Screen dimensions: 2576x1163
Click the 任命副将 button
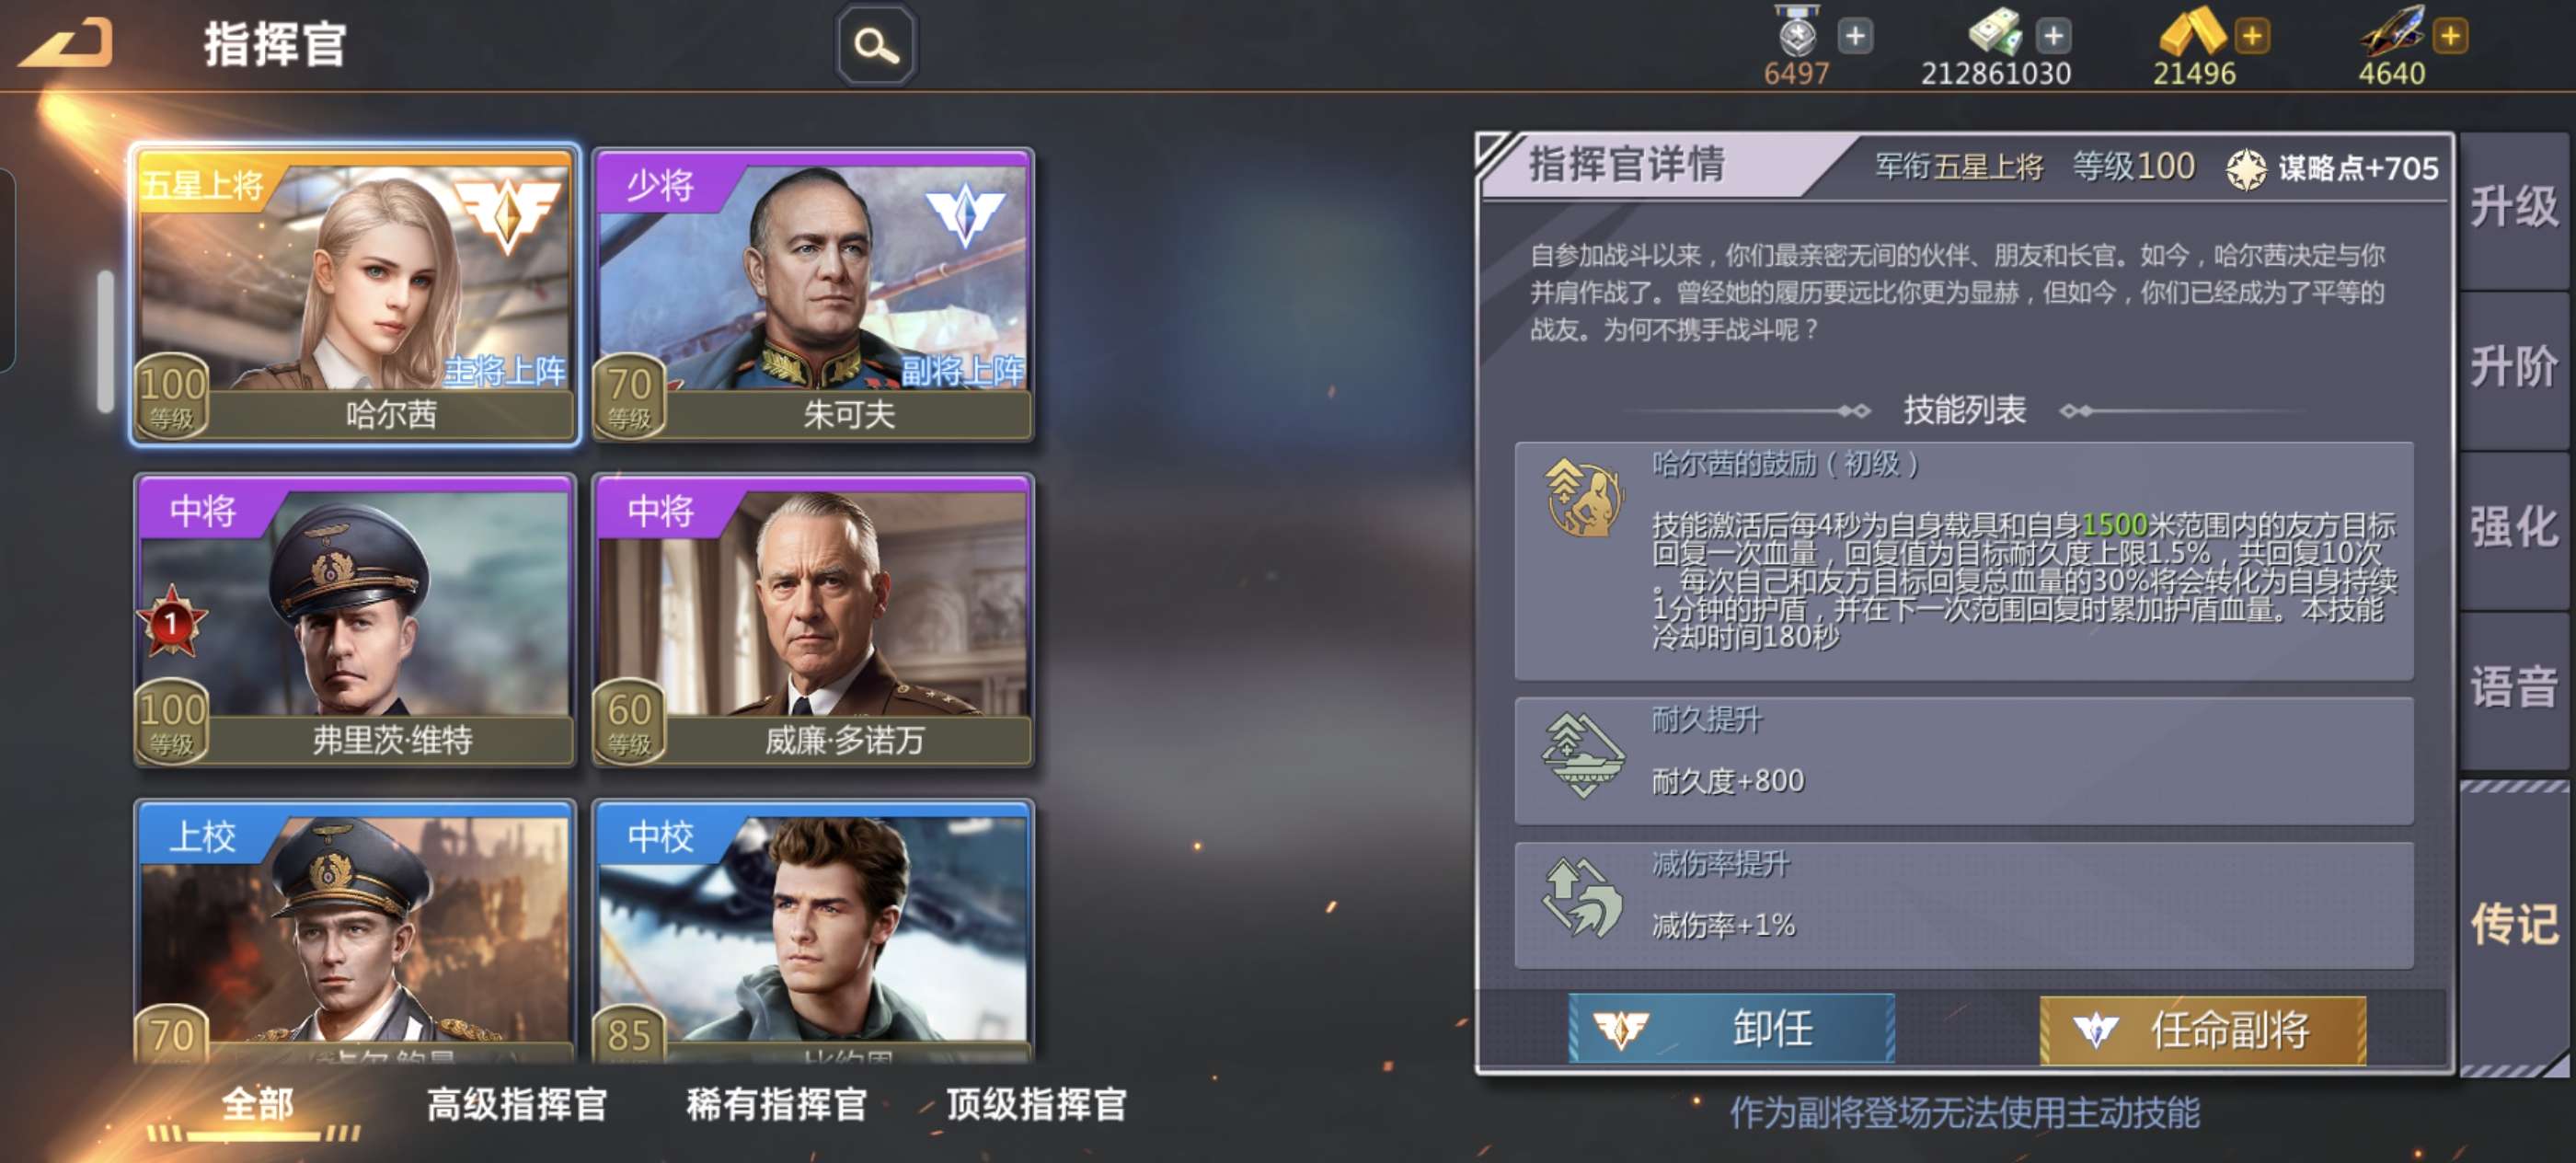[x=2203, y=1030]
